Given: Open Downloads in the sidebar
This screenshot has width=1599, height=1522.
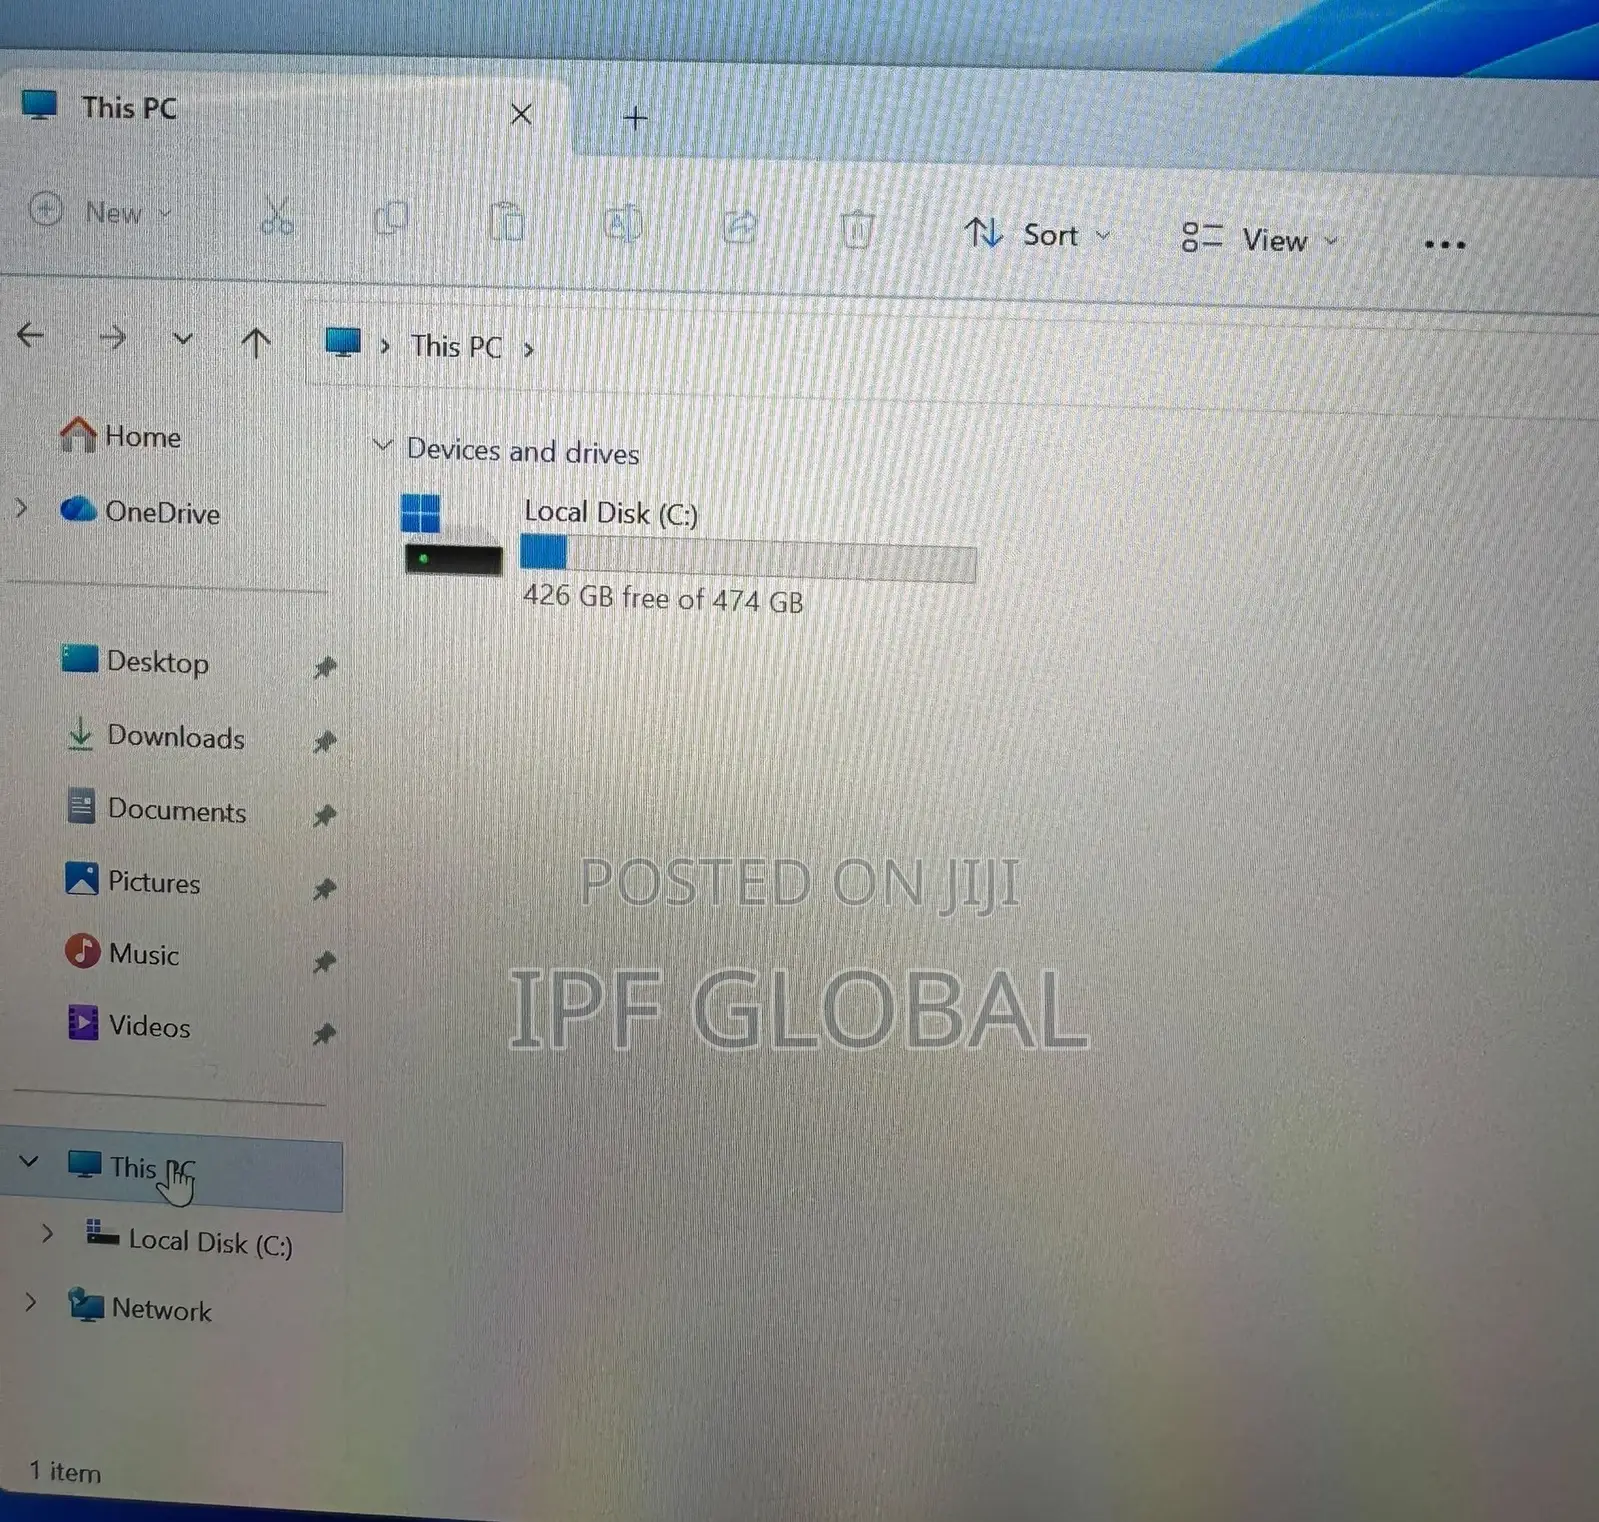Looking at the screenshot, I should (156, 736).
